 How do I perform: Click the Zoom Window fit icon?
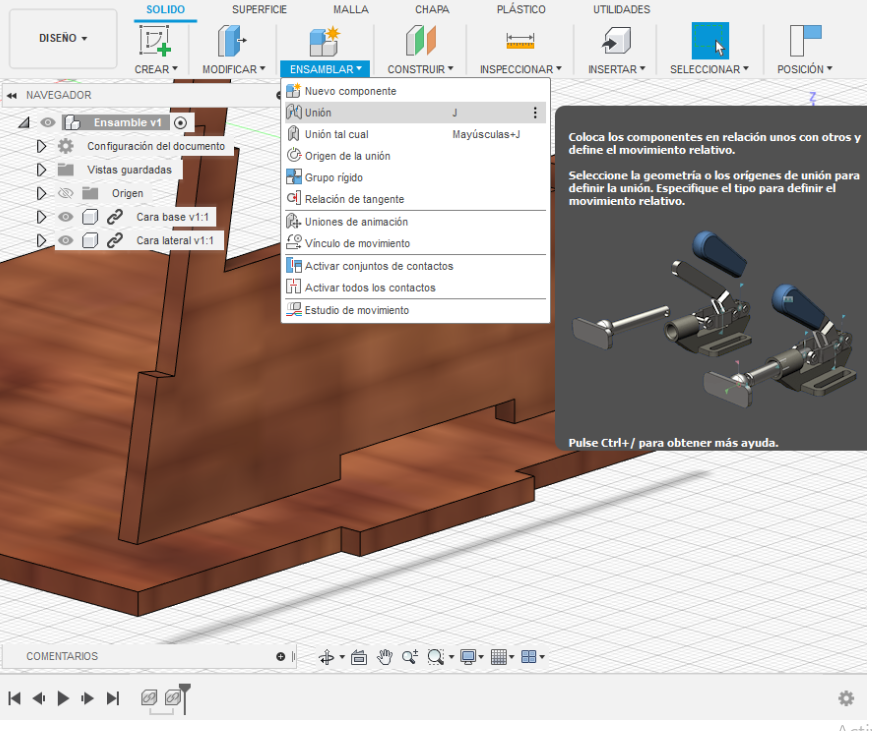(435, 657)
